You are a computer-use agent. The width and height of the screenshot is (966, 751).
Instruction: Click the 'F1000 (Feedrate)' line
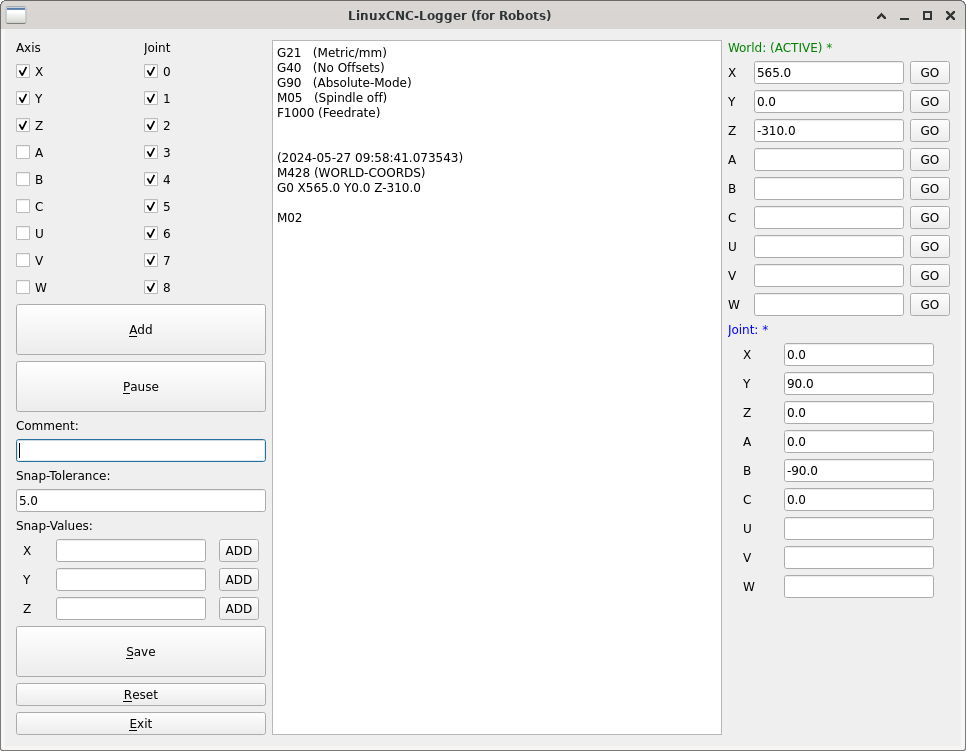coord(328,113)
